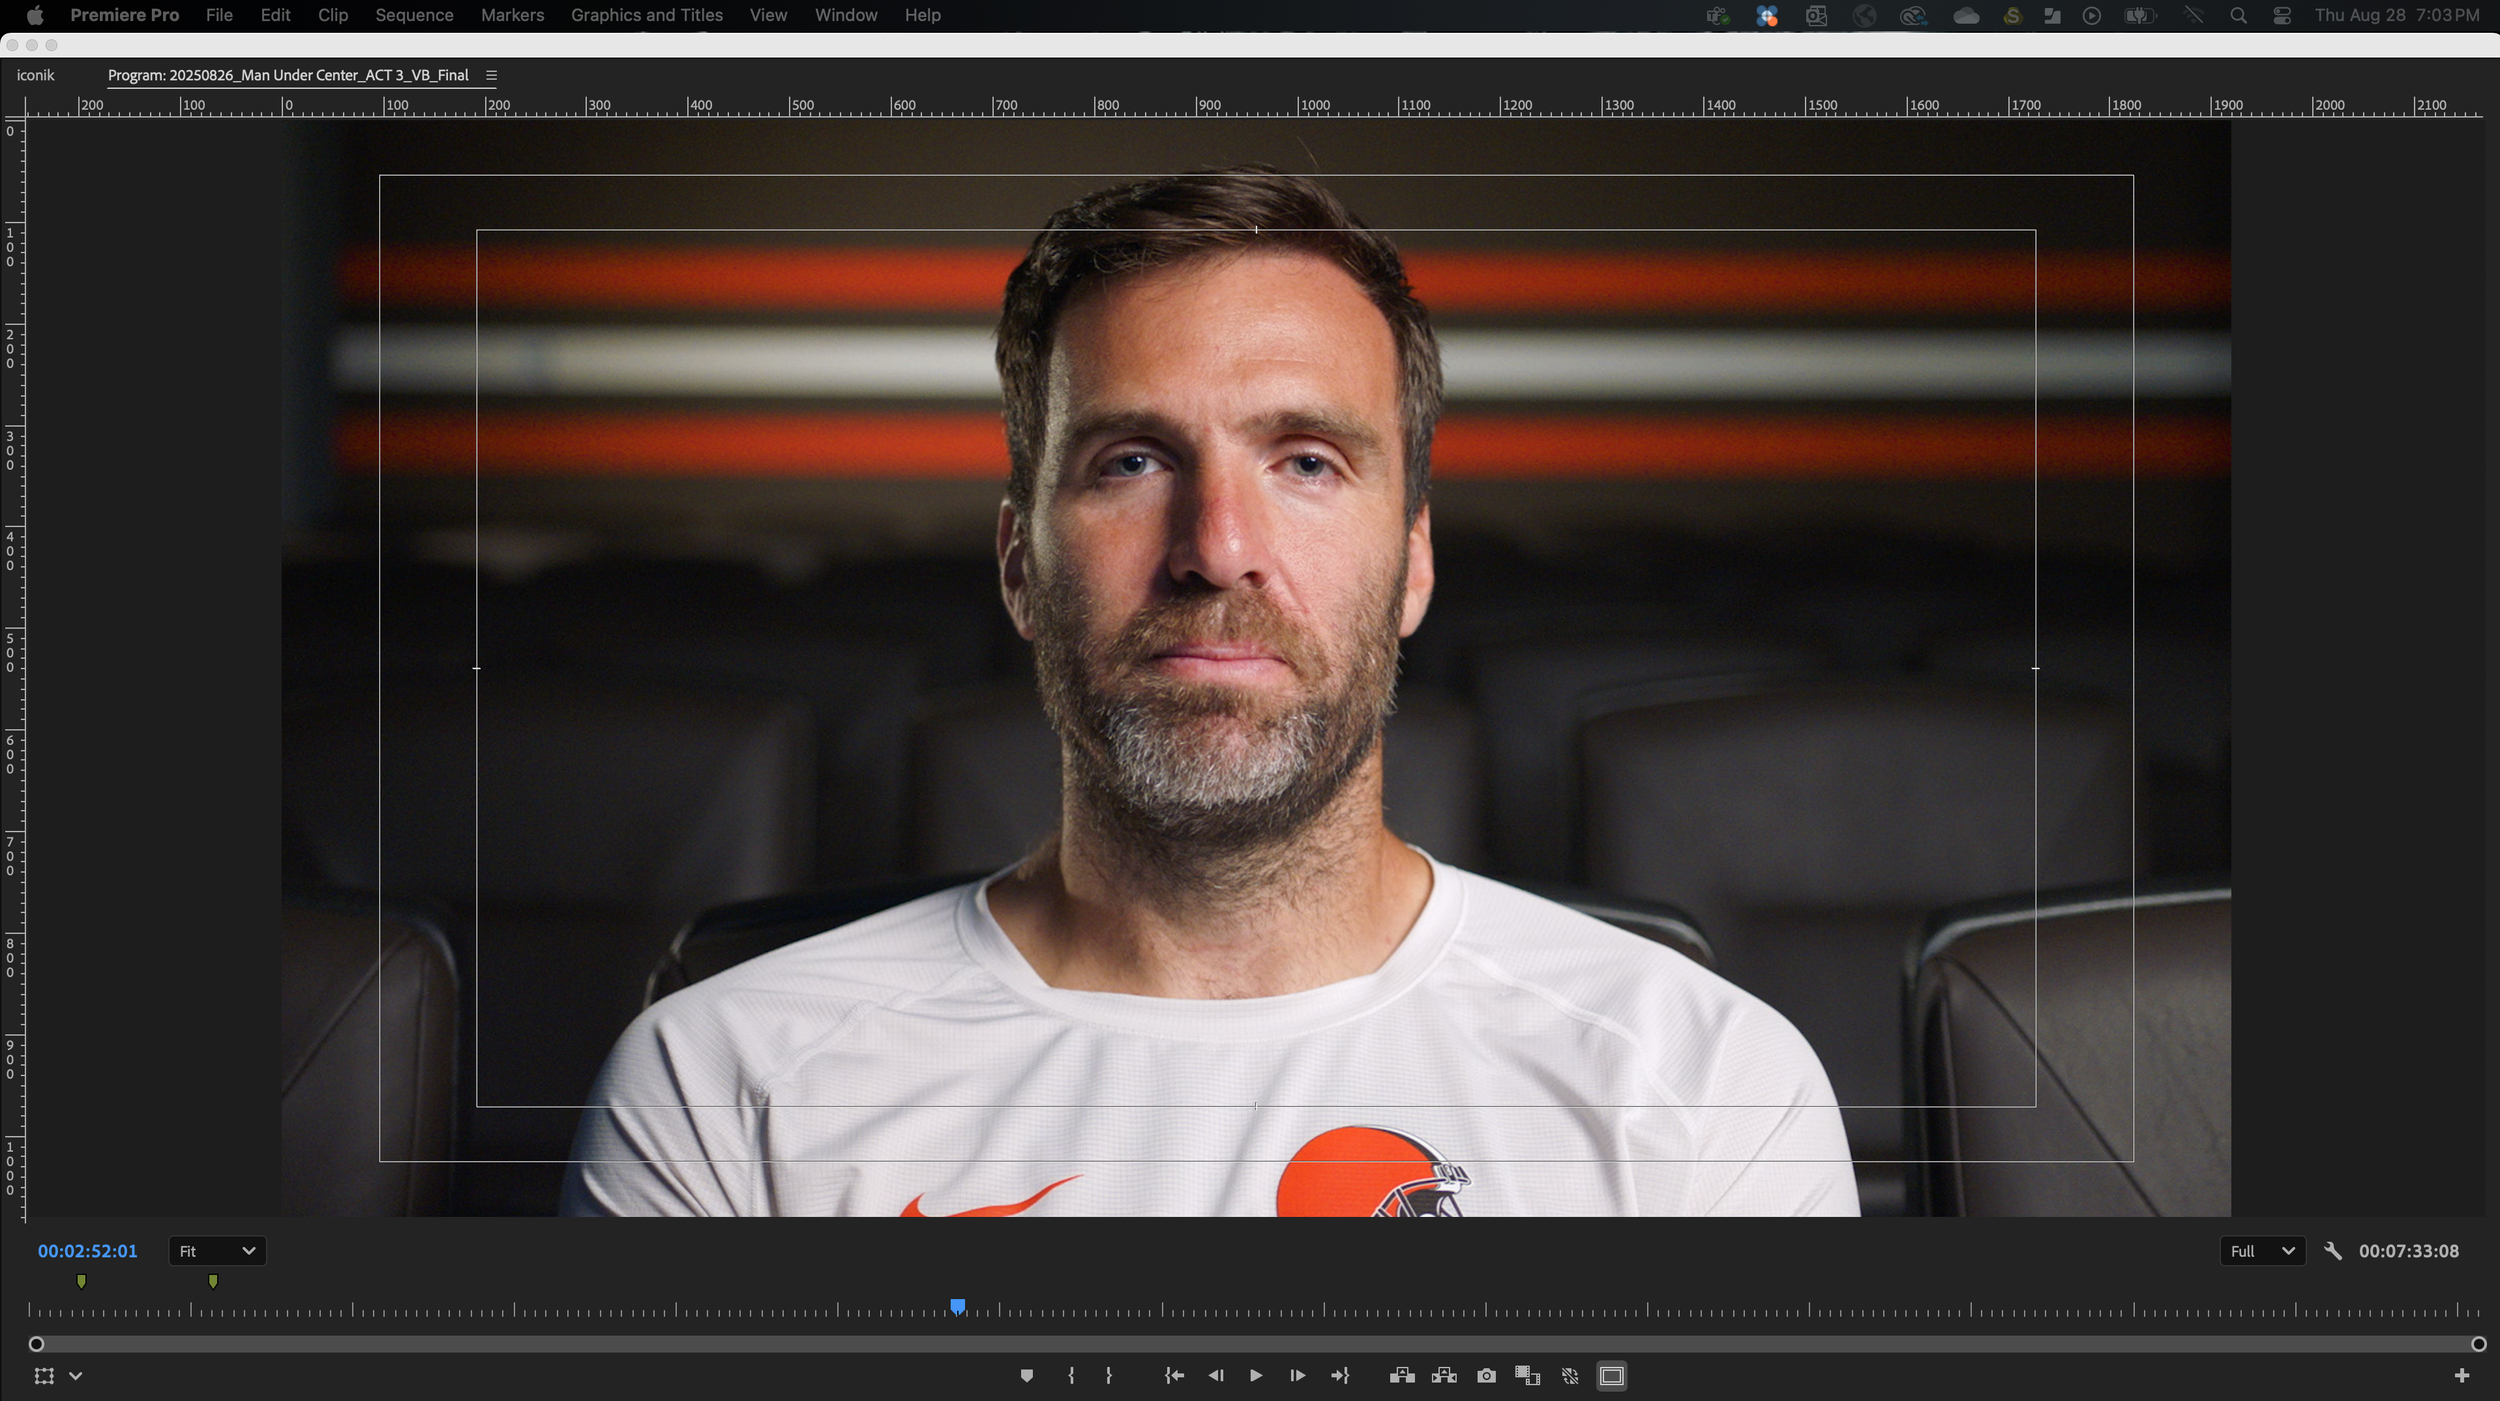Open the Fit zoom level dropdown
This screenshot has height=1401, width=2500.
[217, 1251]
